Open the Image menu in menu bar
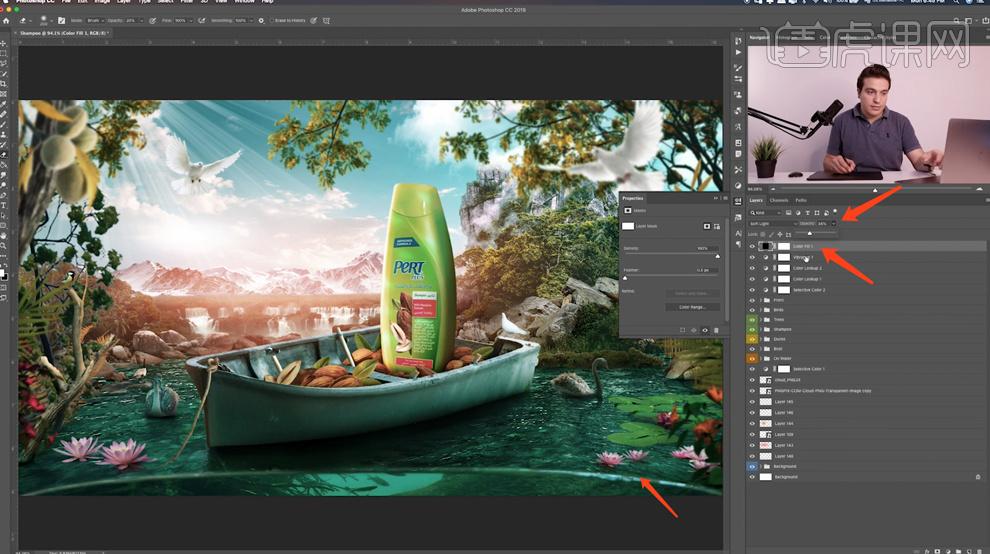990x554 pixels. 102,2
